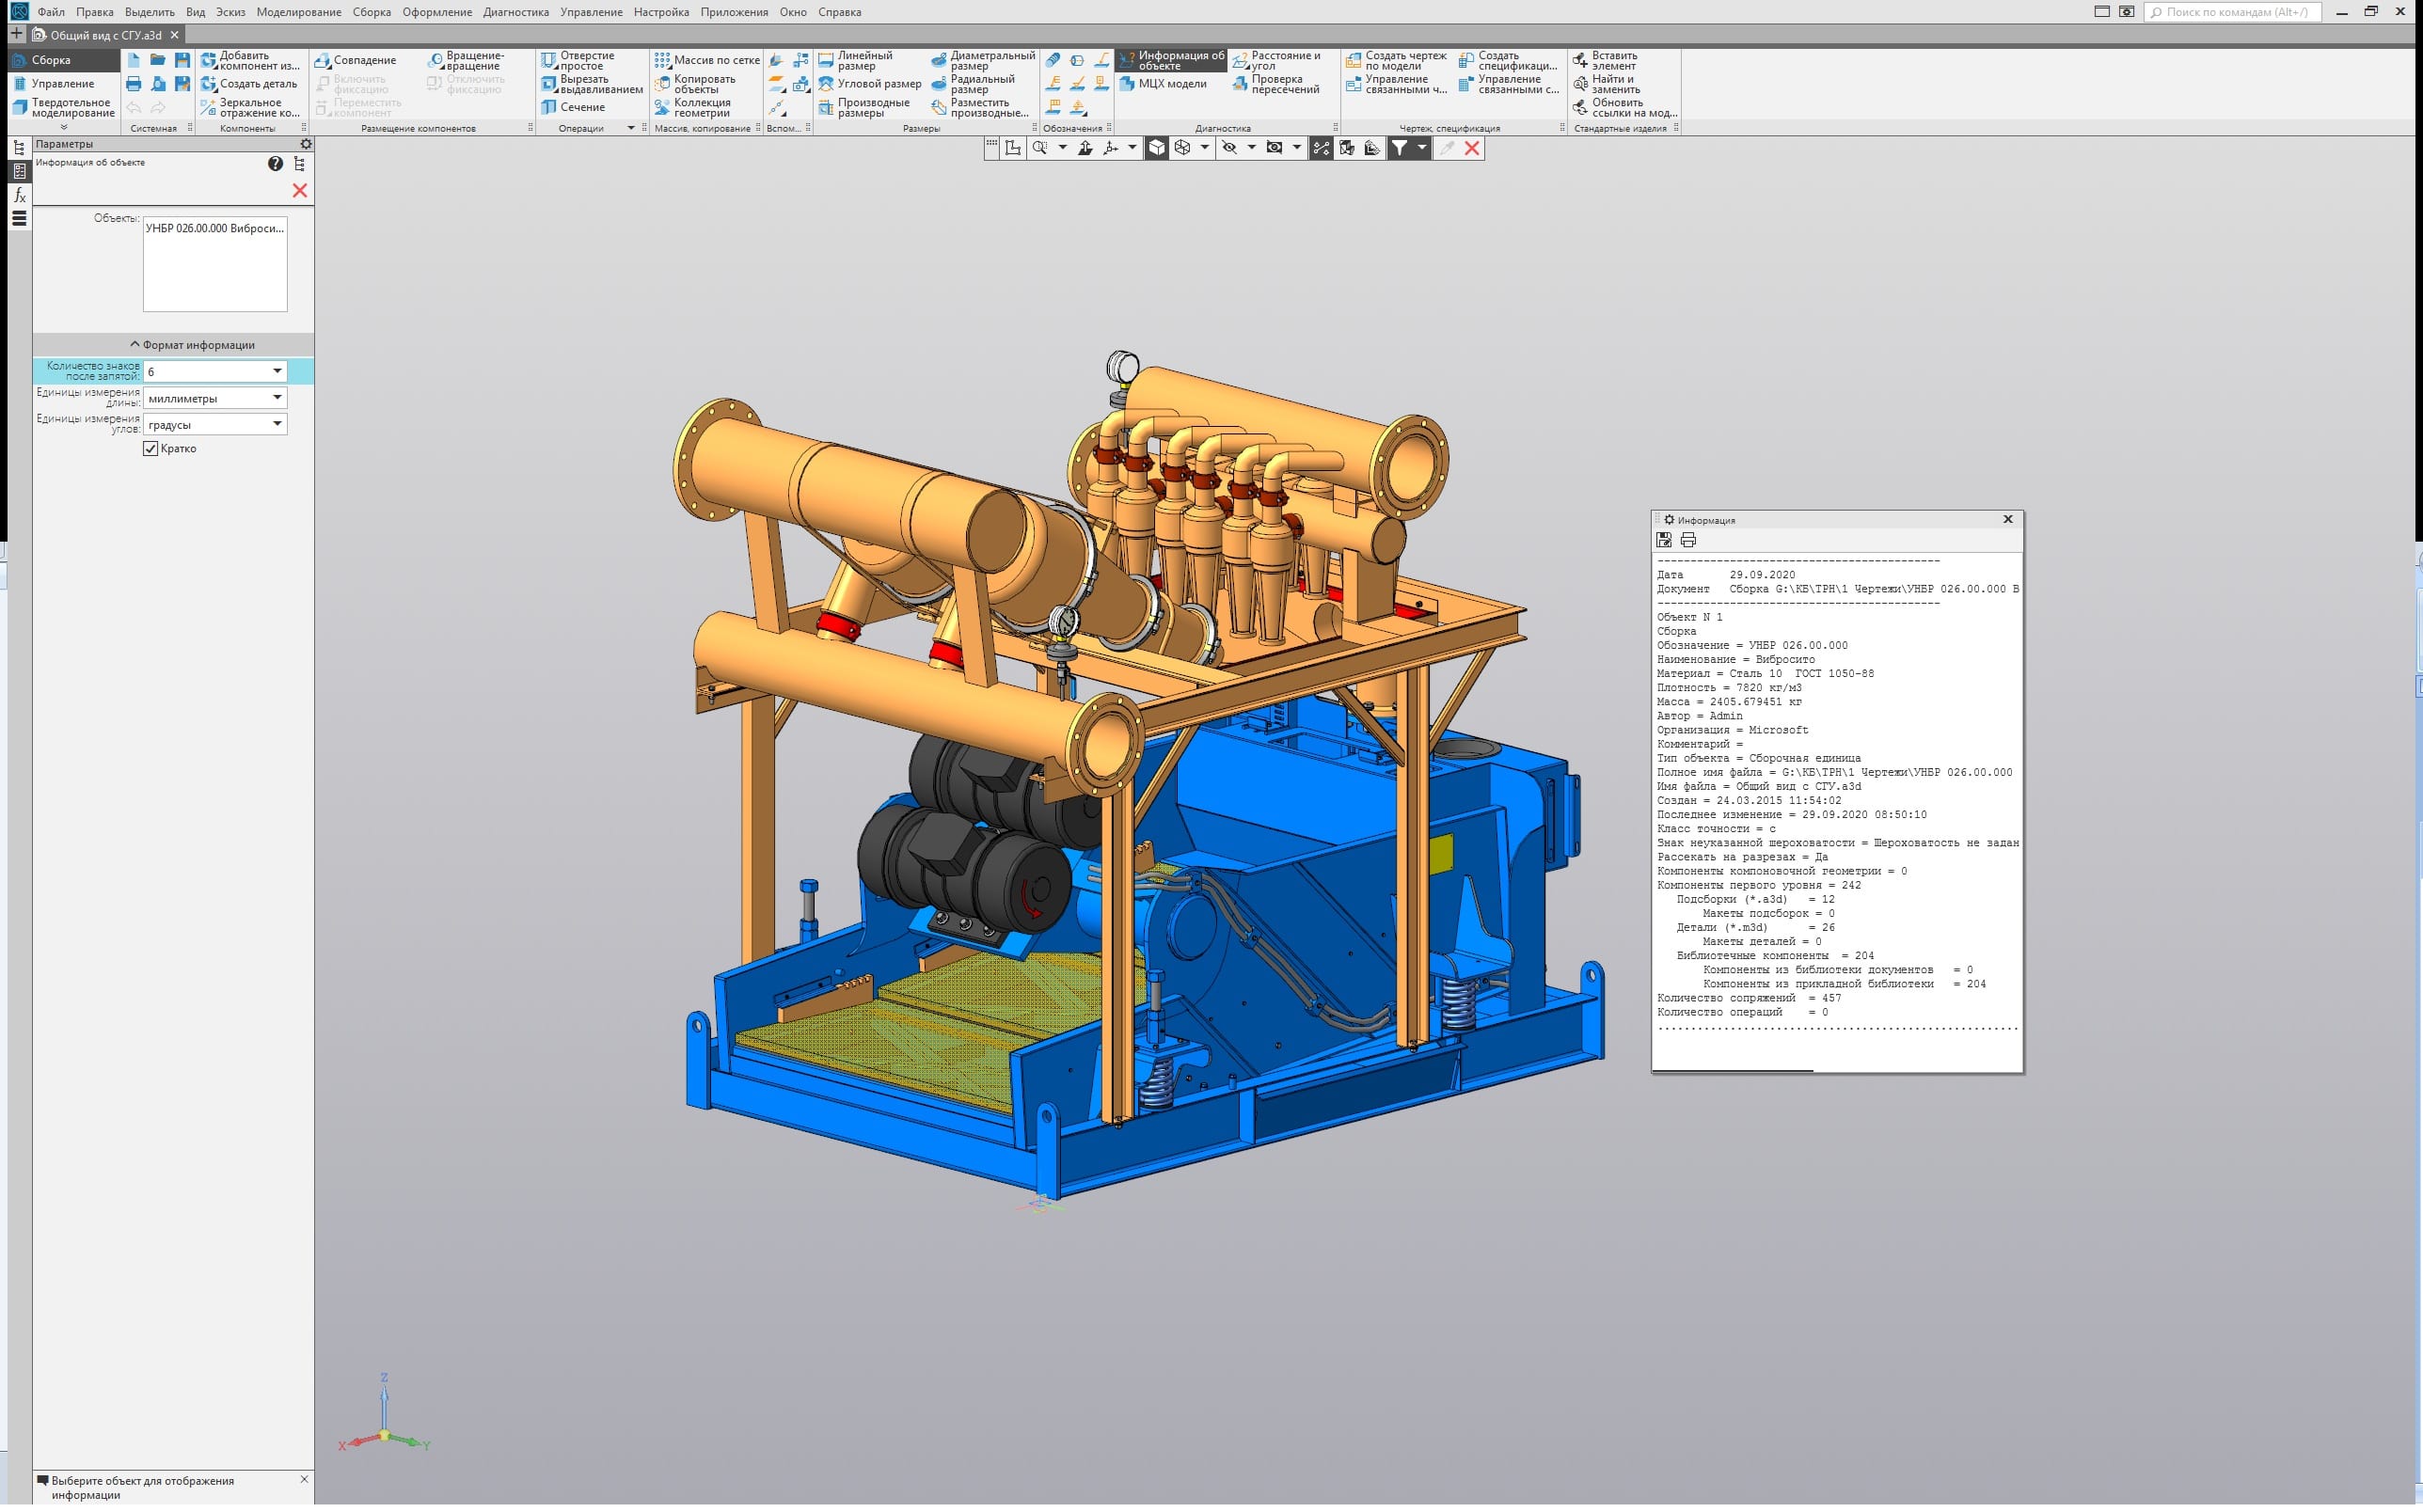Open the миллиметры length units dropdown

[x=277, y=398]
